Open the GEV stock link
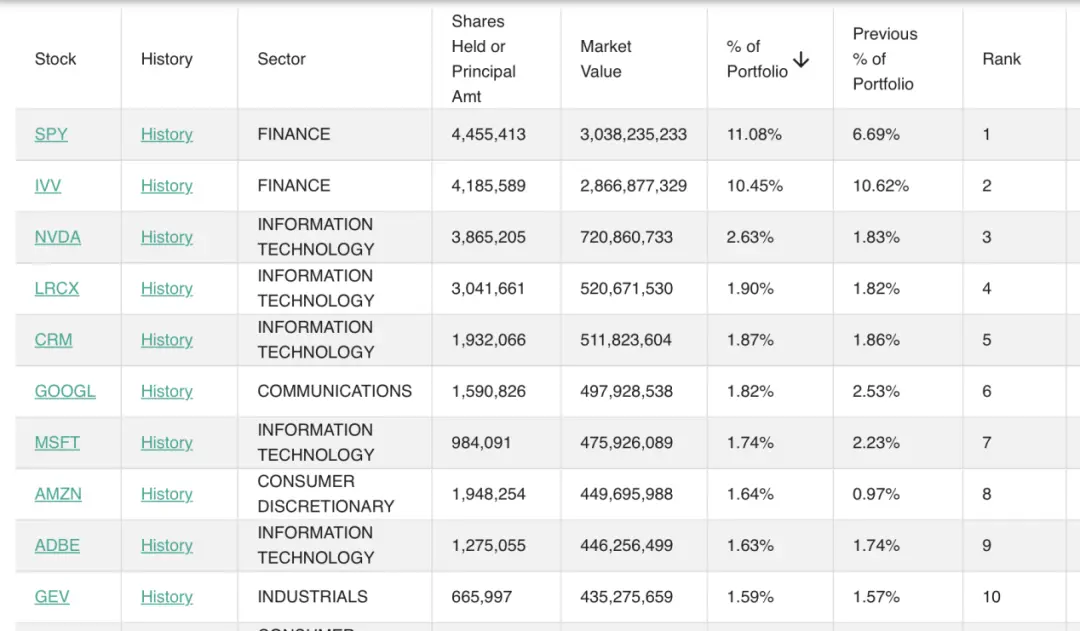The image size is (1080, 631). pyautogui.click(x=52, y=597)
